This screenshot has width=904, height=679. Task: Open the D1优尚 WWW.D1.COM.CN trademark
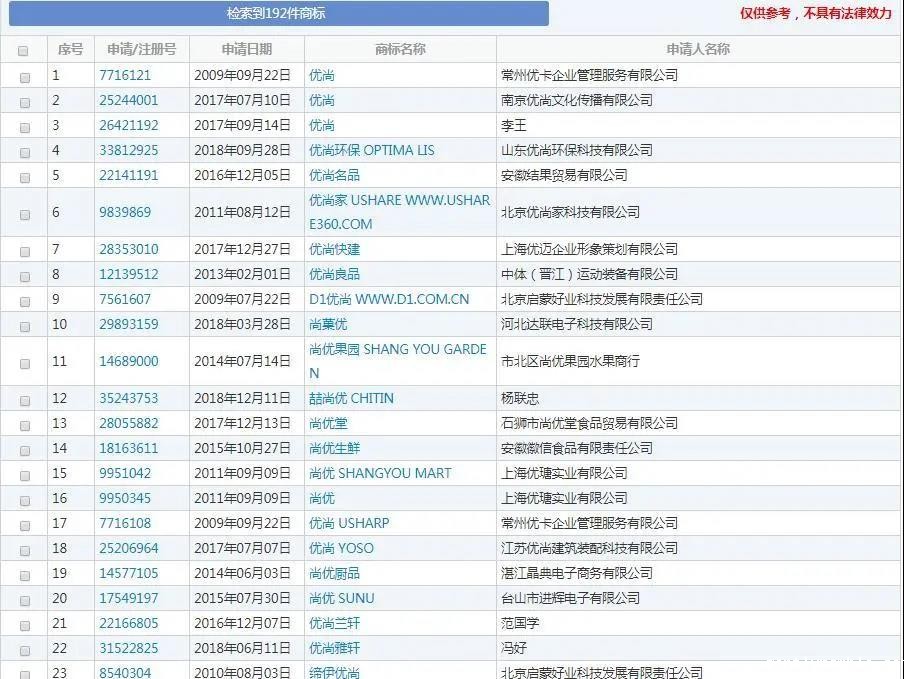point(388,299)
